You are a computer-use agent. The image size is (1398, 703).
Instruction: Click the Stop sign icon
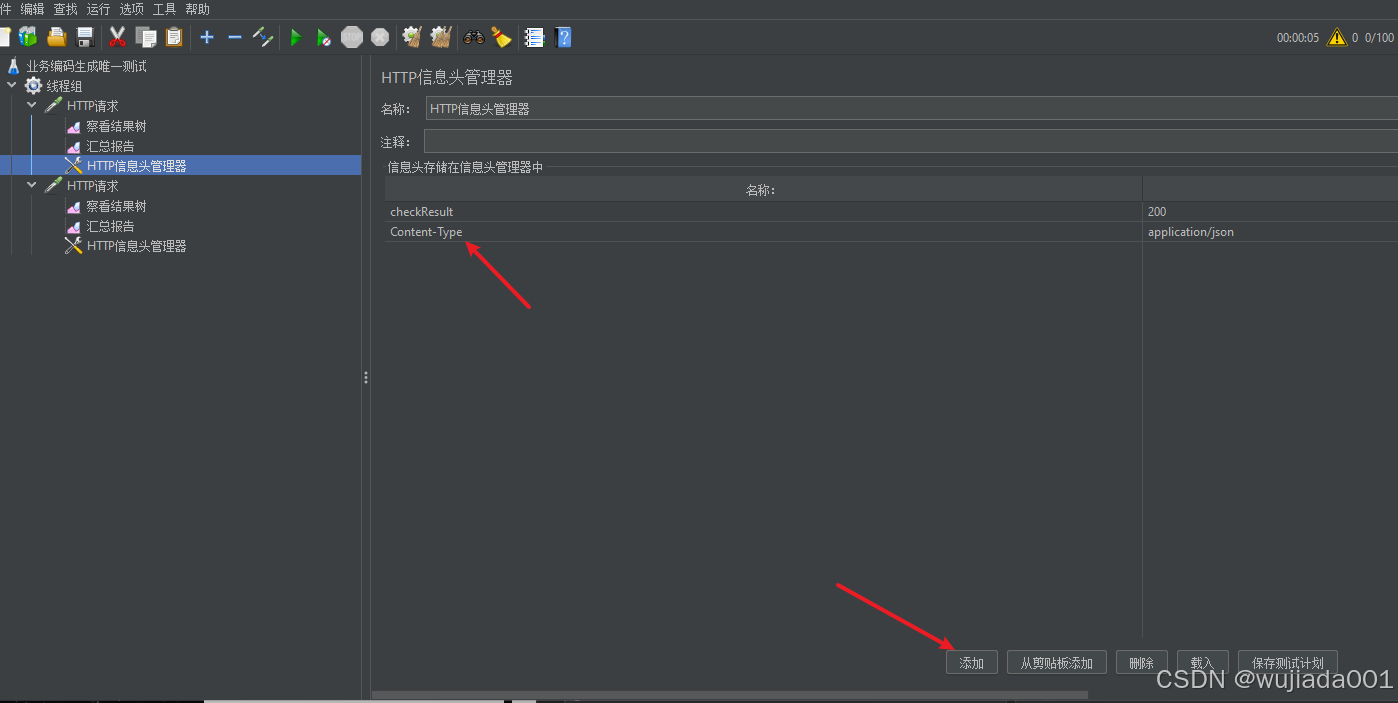(x=352, y=37)
